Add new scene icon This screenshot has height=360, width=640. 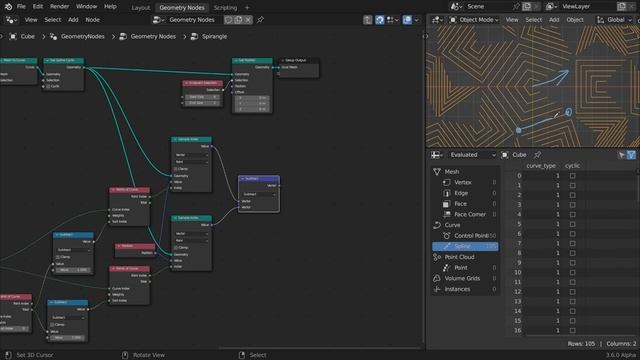tap(527, 7)
